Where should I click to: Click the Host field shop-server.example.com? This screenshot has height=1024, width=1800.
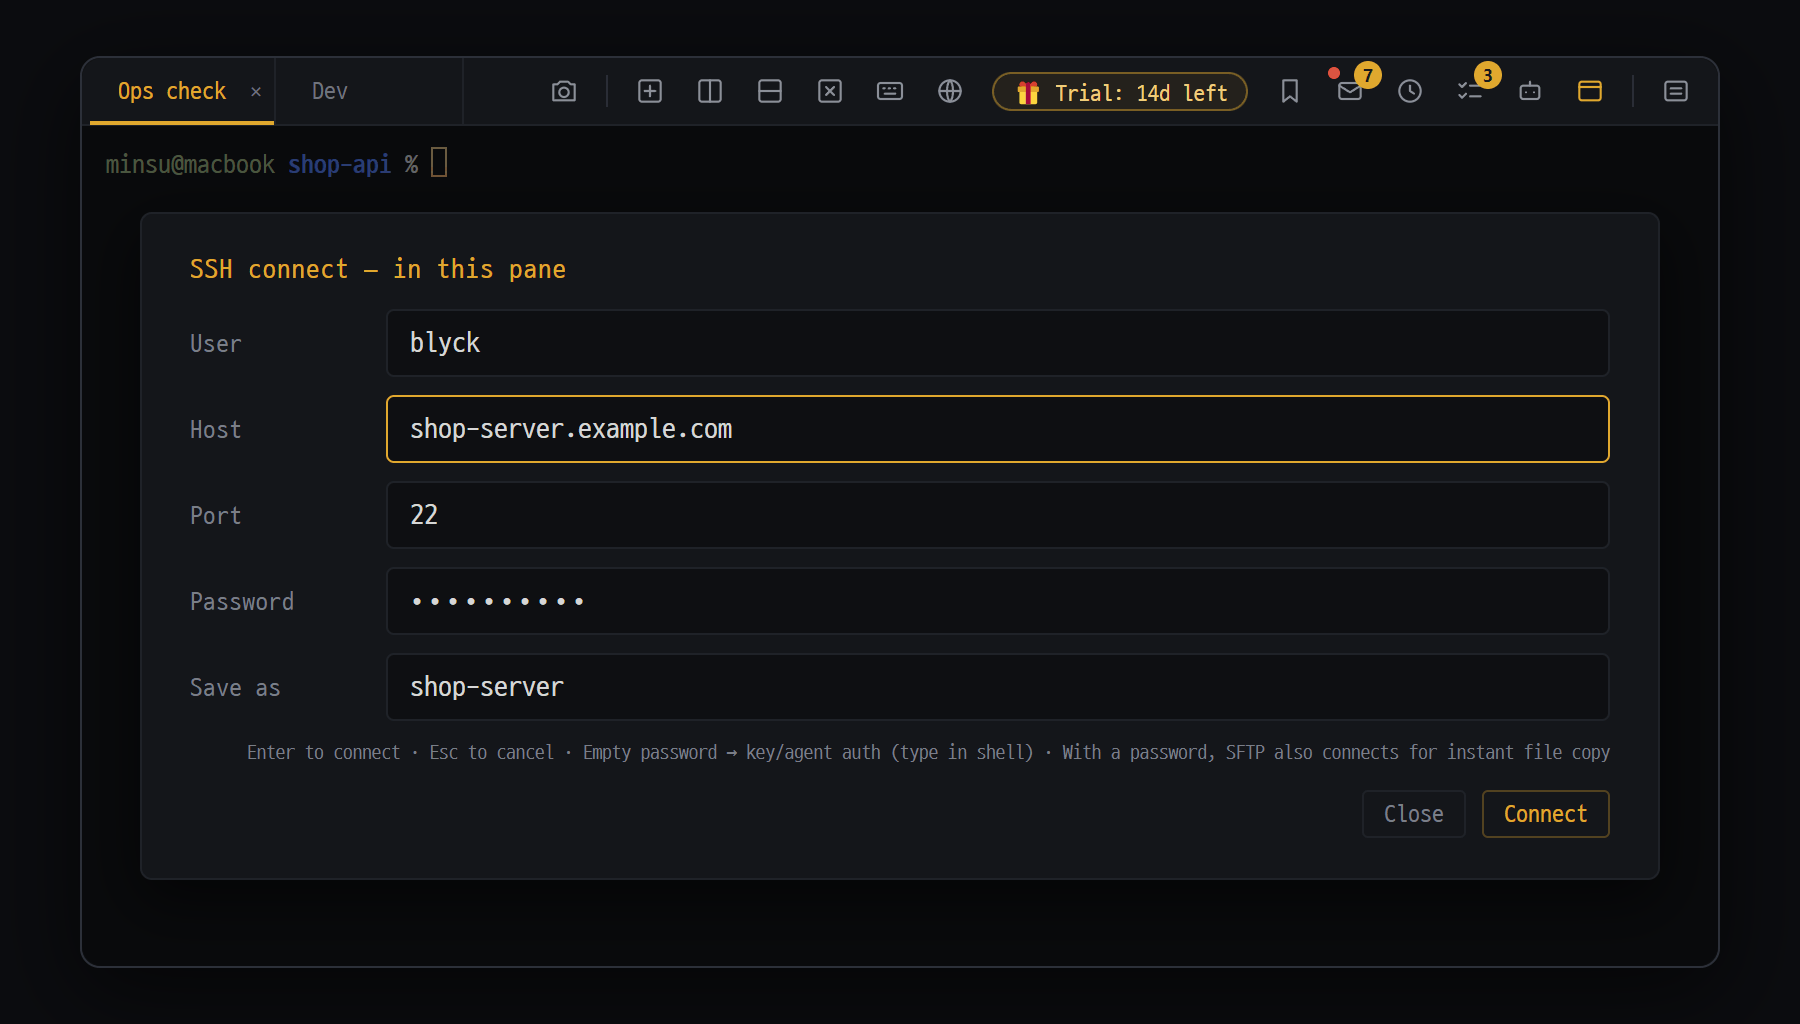pyautogui.click(x=997, y=429)
